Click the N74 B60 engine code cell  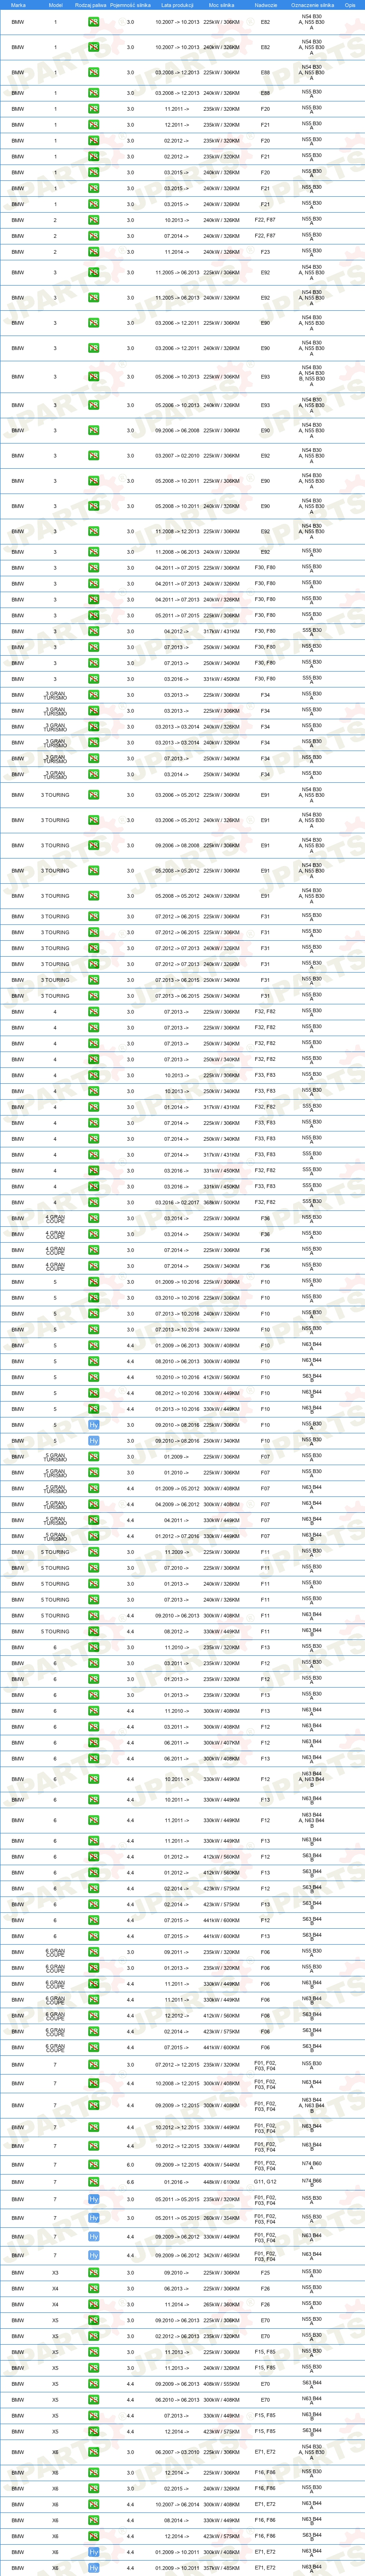(312, 2165)
